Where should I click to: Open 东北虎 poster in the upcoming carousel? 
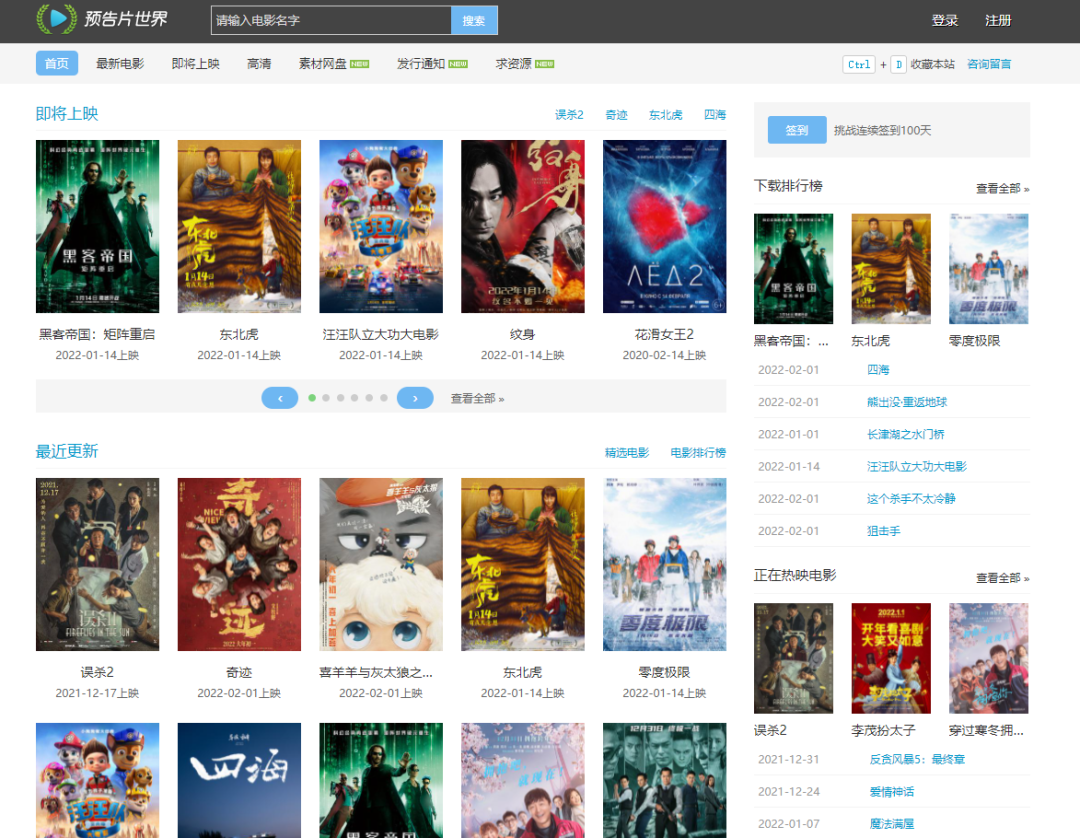239,227
